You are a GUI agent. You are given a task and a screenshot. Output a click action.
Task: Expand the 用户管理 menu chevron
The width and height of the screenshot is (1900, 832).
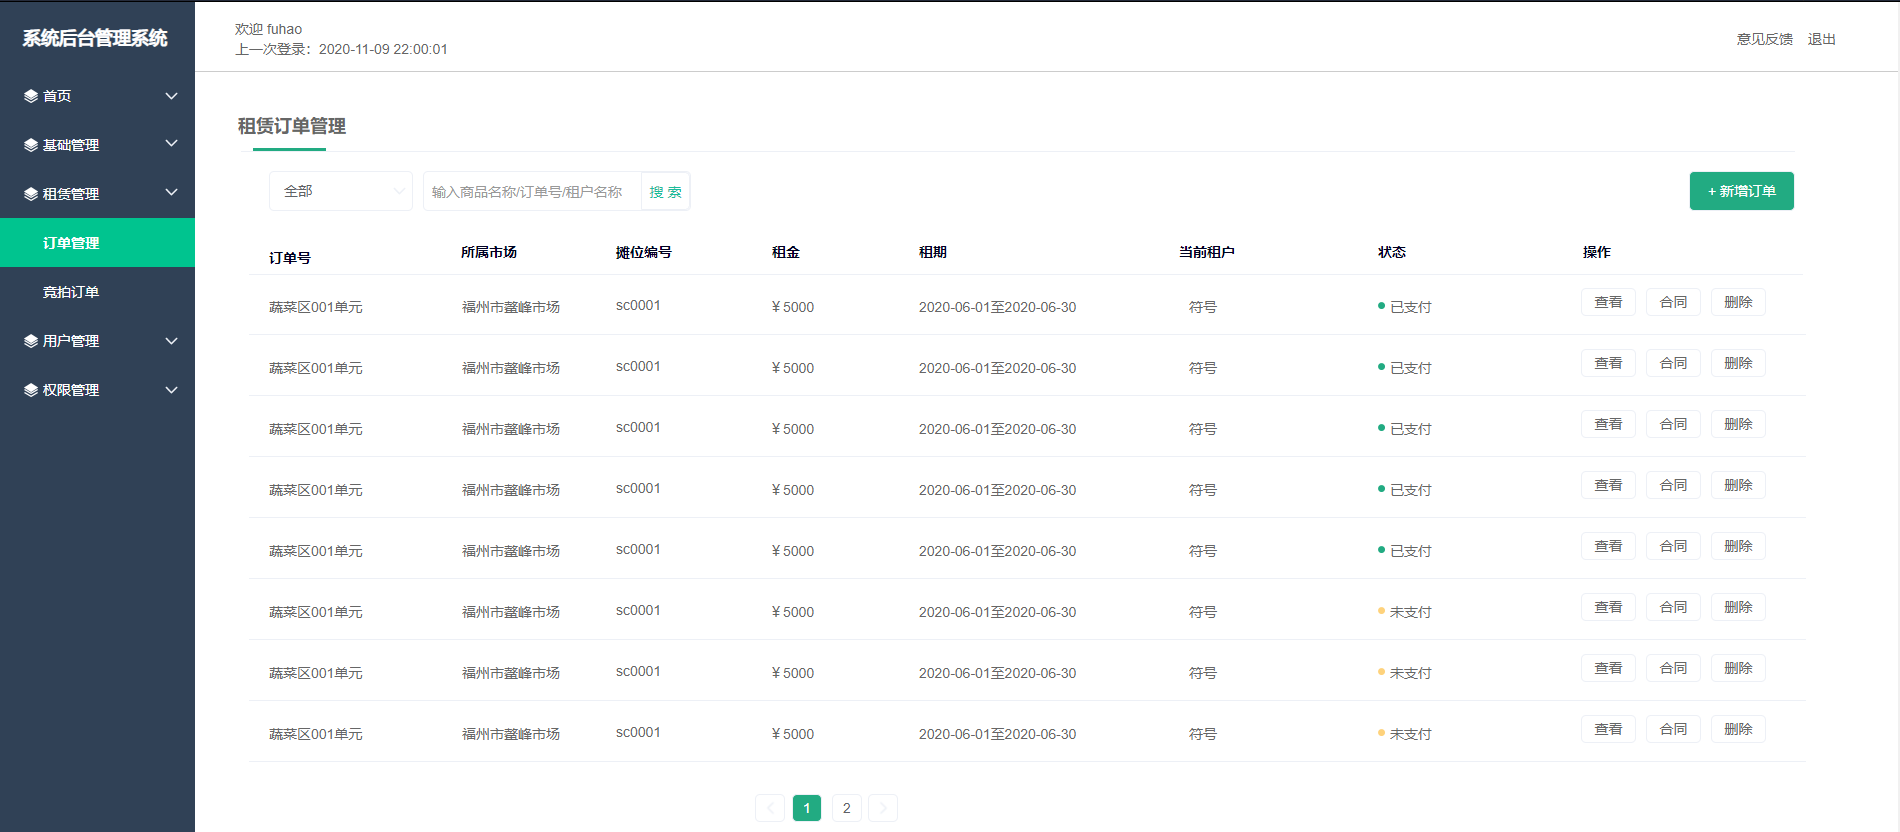pyautogui.click(x=171, y=341)
